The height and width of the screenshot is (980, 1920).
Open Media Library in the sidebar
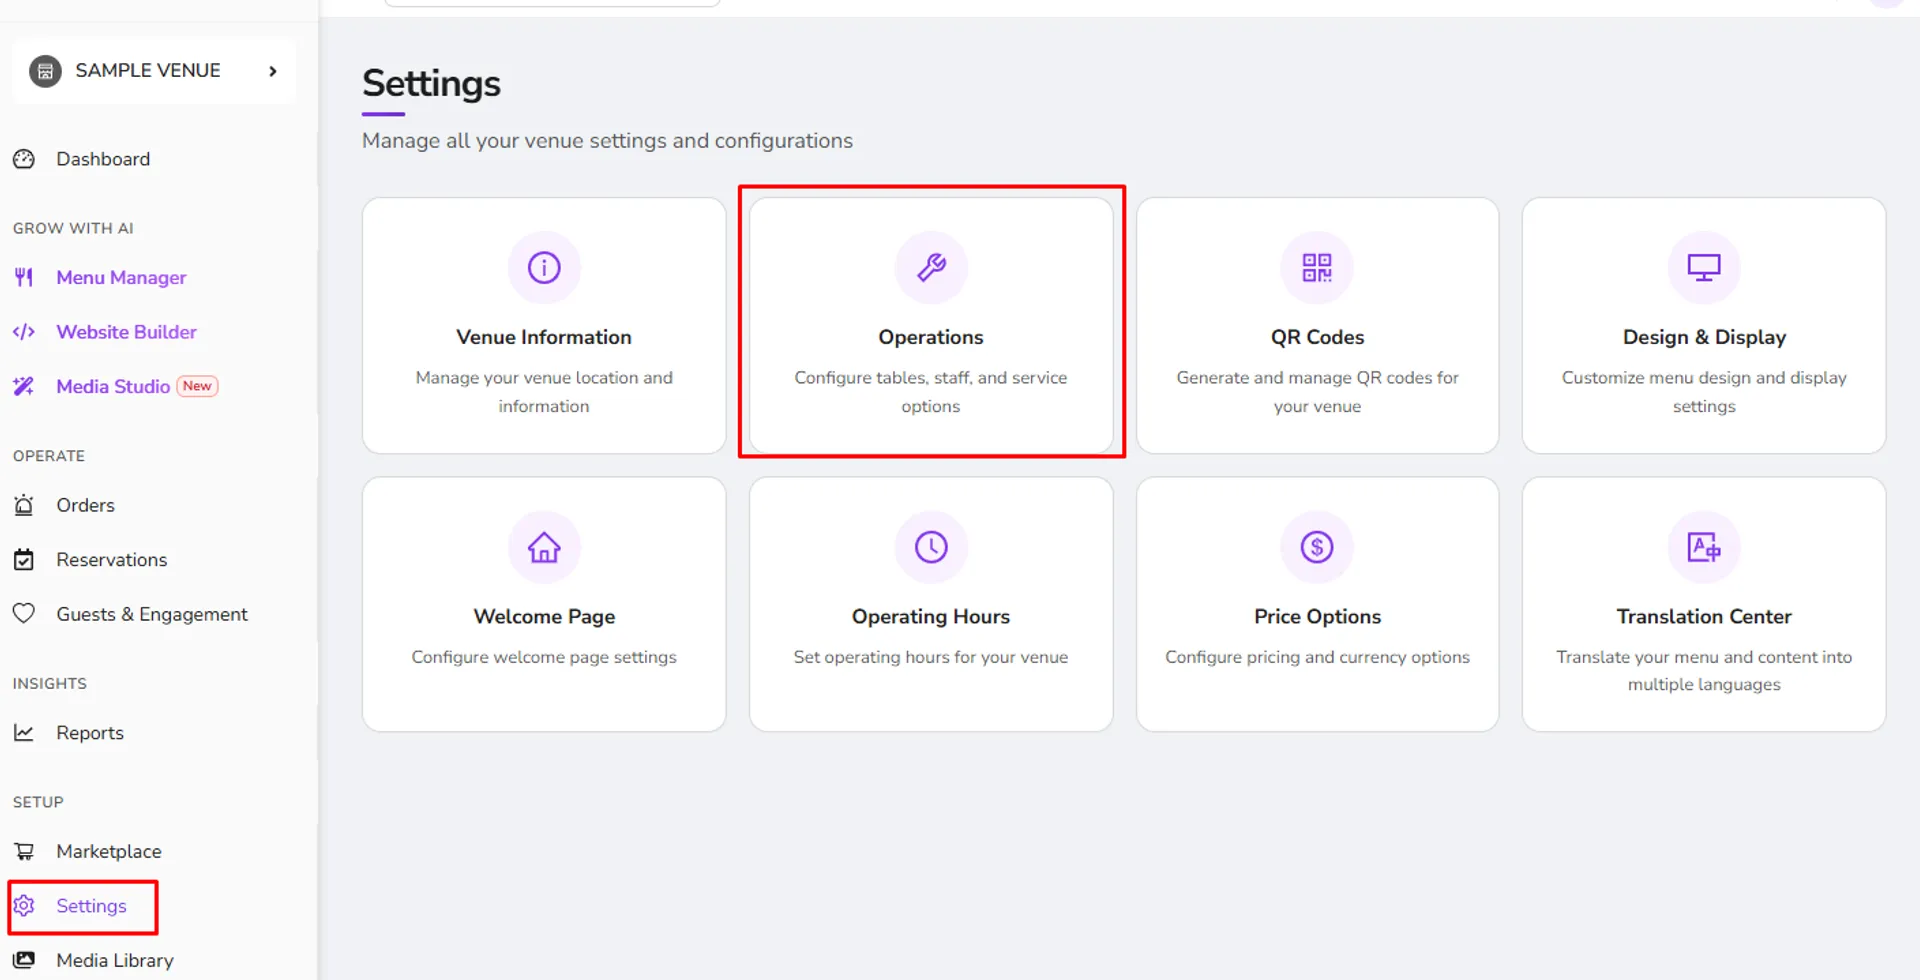[x=115, y=960]
